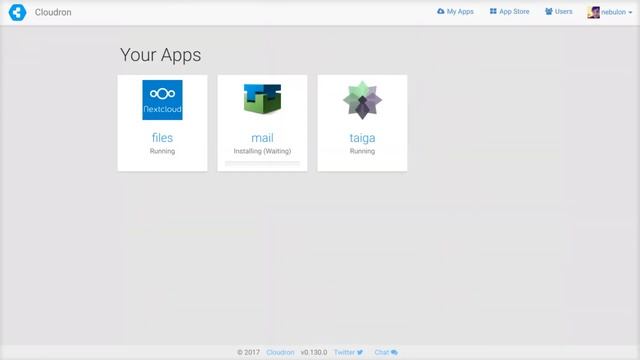Click the mail installation progress bar
640x360 pixels.
(x=262, y=163)
